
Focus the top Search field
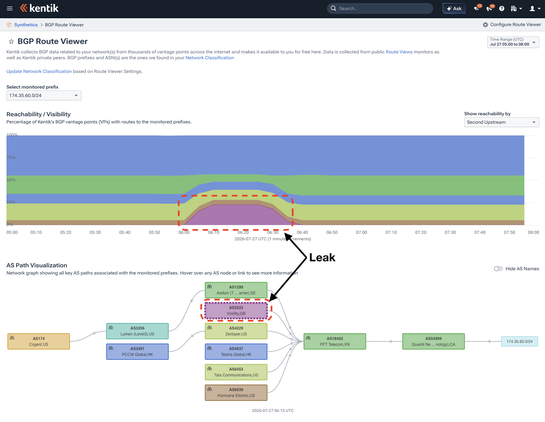[x=380, y=8]
